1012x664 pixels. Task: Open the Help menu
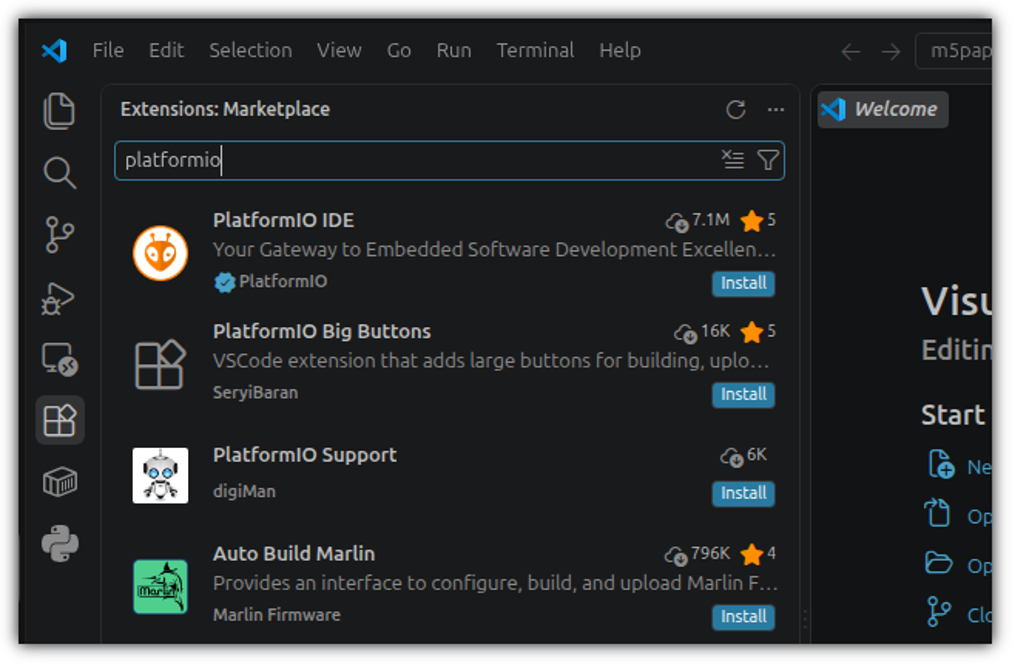point(620,50)
